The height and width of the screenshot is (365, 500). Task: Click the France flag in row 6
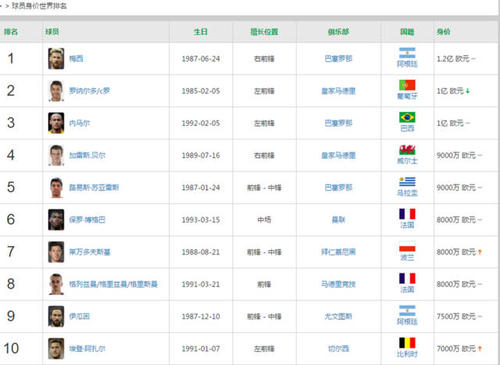click(x=407, y=214)
